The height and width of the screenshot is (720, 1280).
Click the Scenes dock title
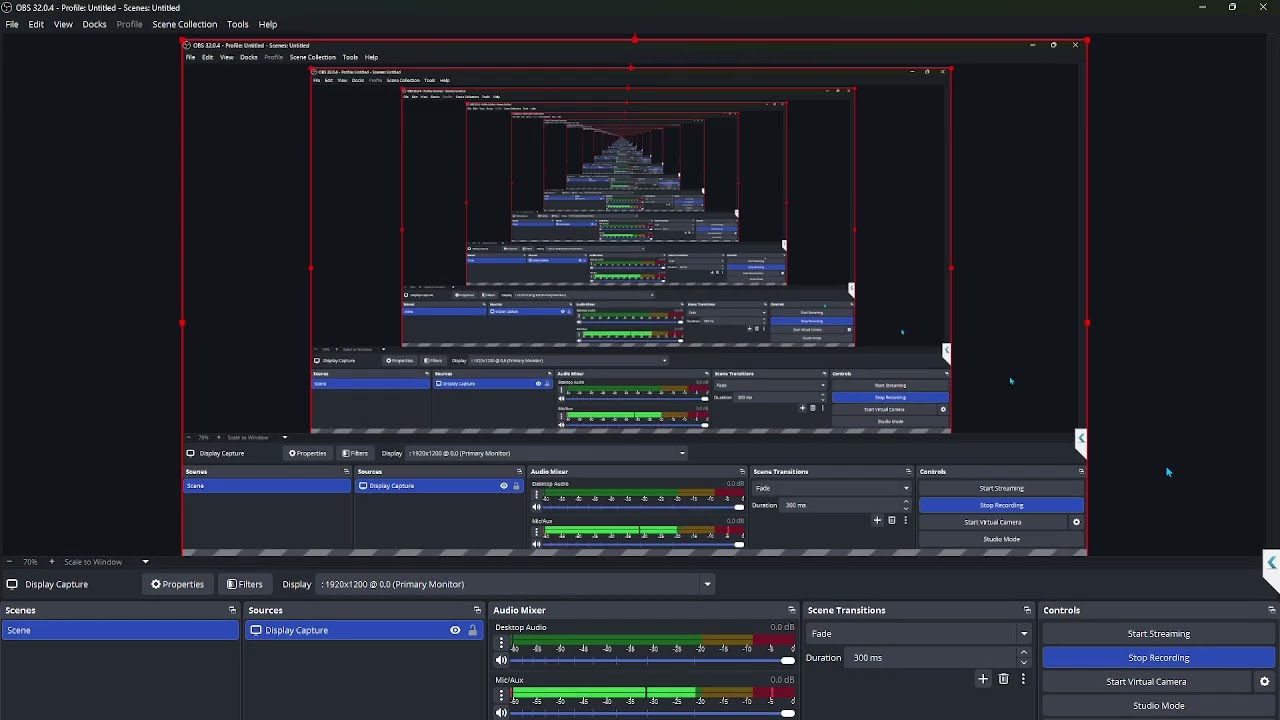coord(20,610)
